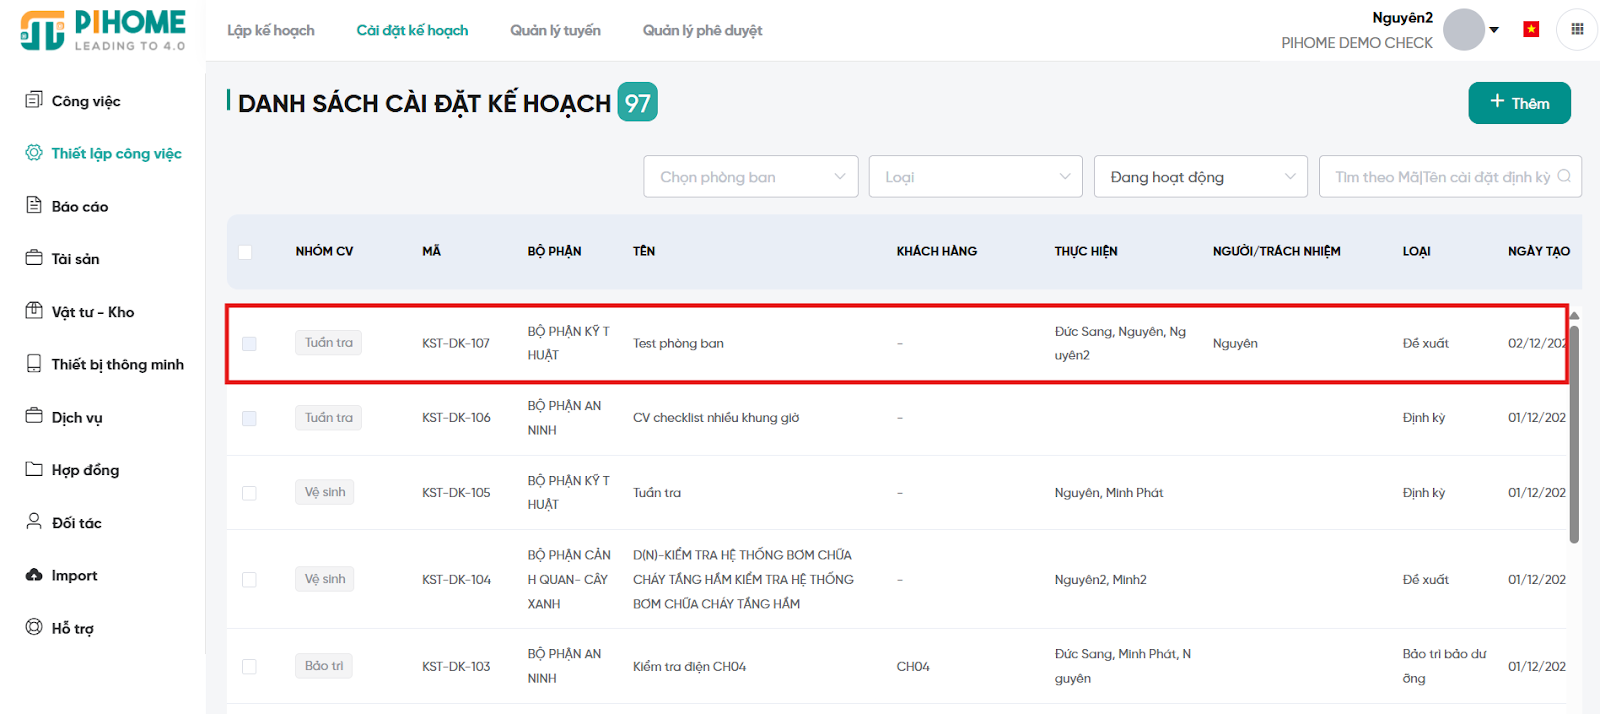Click the Công việc sidebar icon
This screenshot has height=714, width=1600.
click(x=34, y=100)
